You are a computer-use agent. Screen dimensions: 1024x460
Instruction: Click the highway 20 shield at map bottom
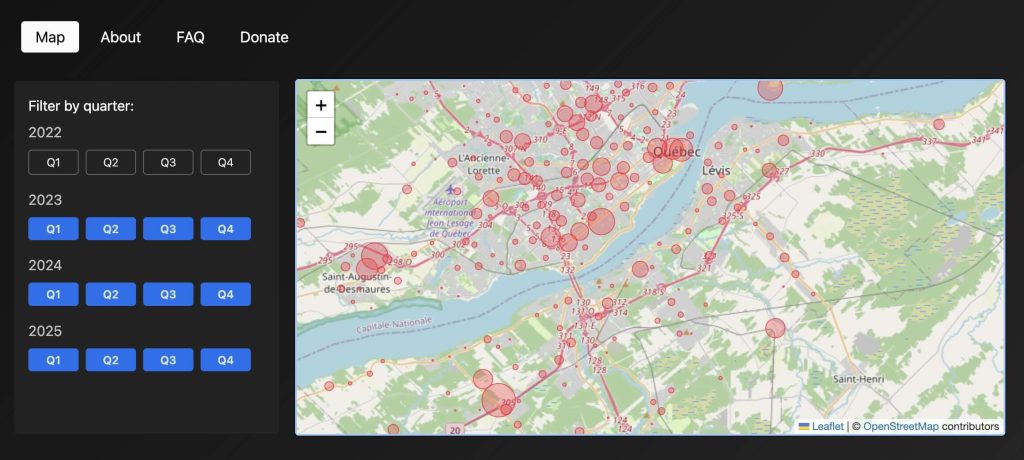tap(455, 429)
